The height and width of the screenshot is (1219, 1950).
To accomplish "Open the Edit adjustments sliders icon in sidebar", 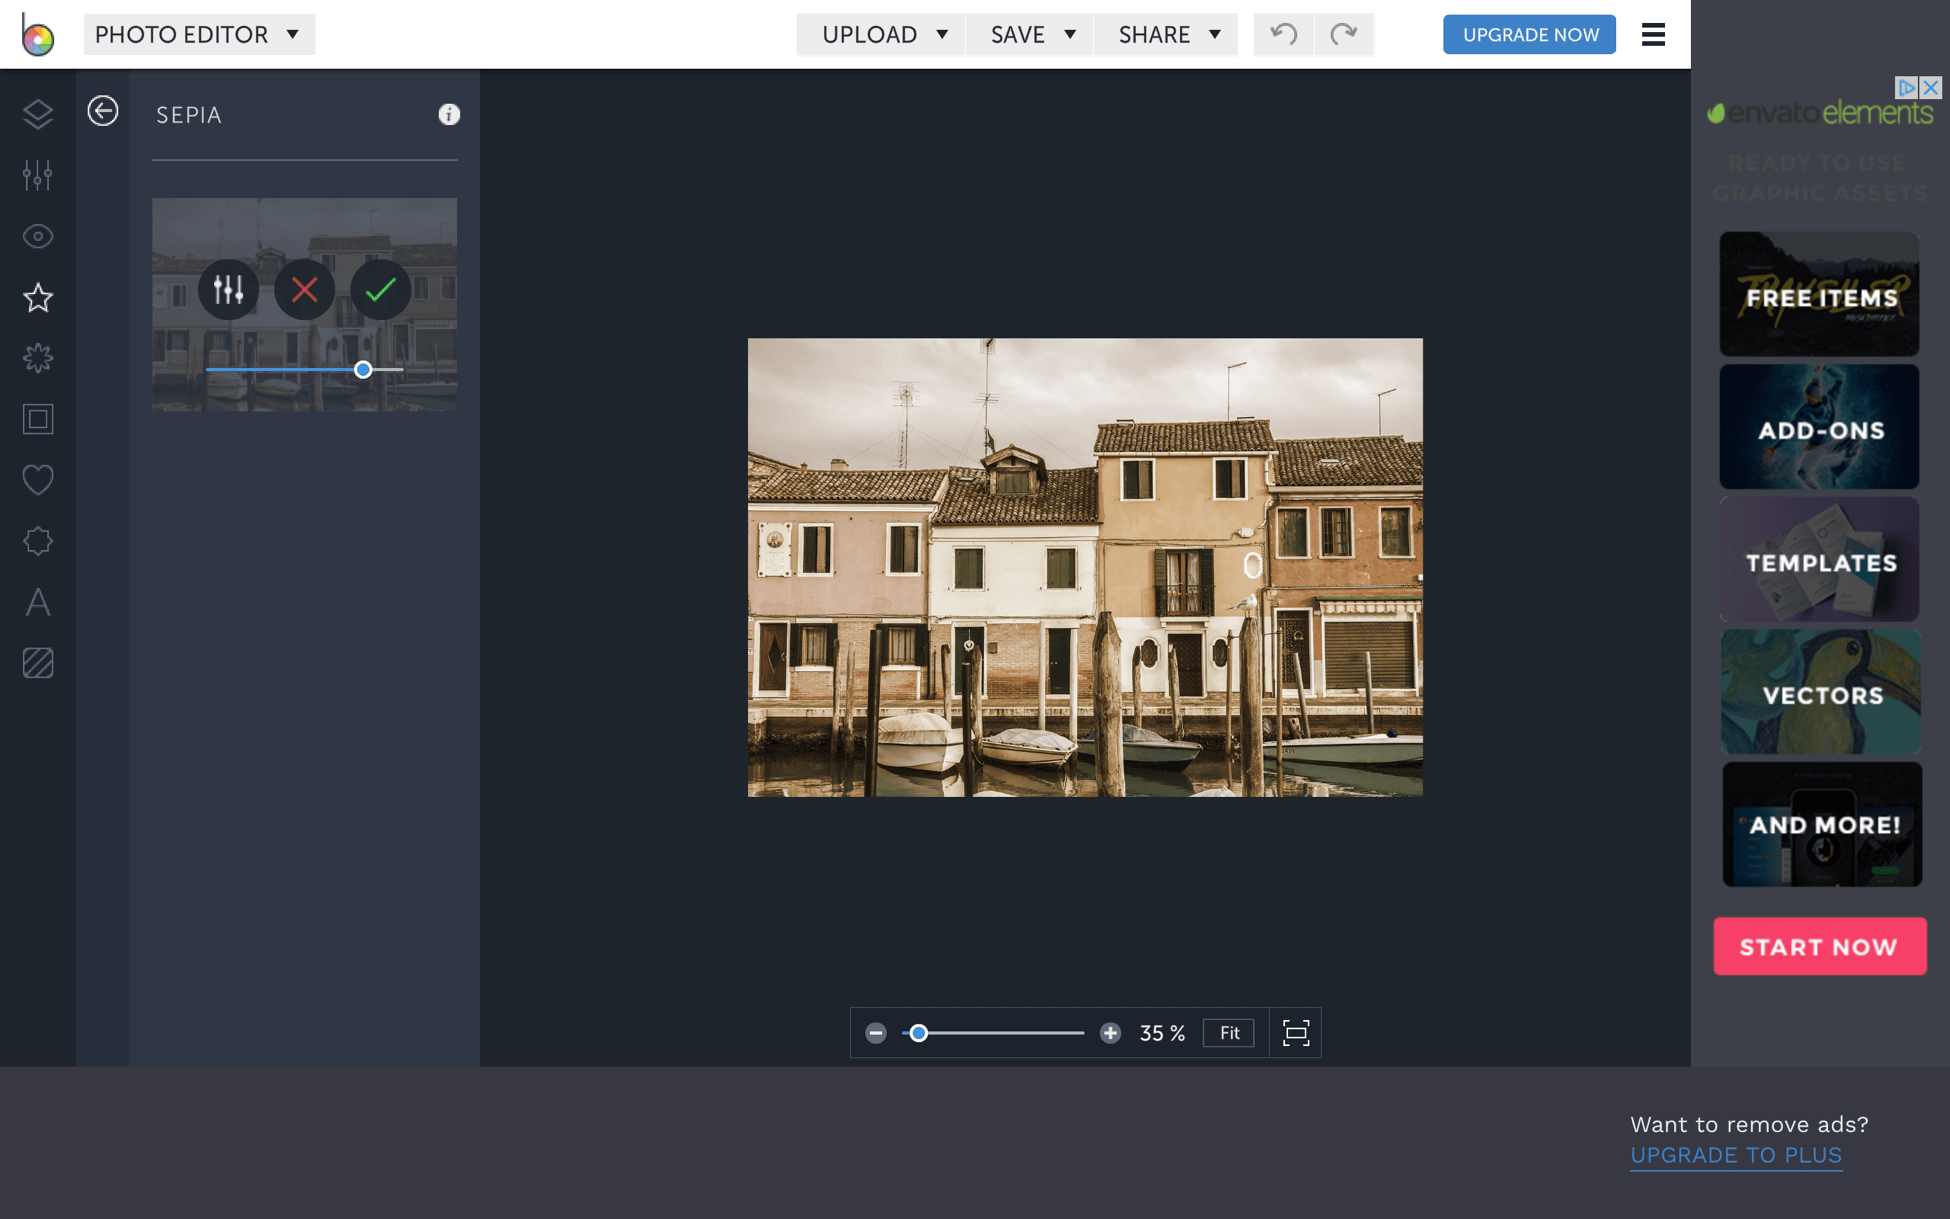I will (38, 175).
